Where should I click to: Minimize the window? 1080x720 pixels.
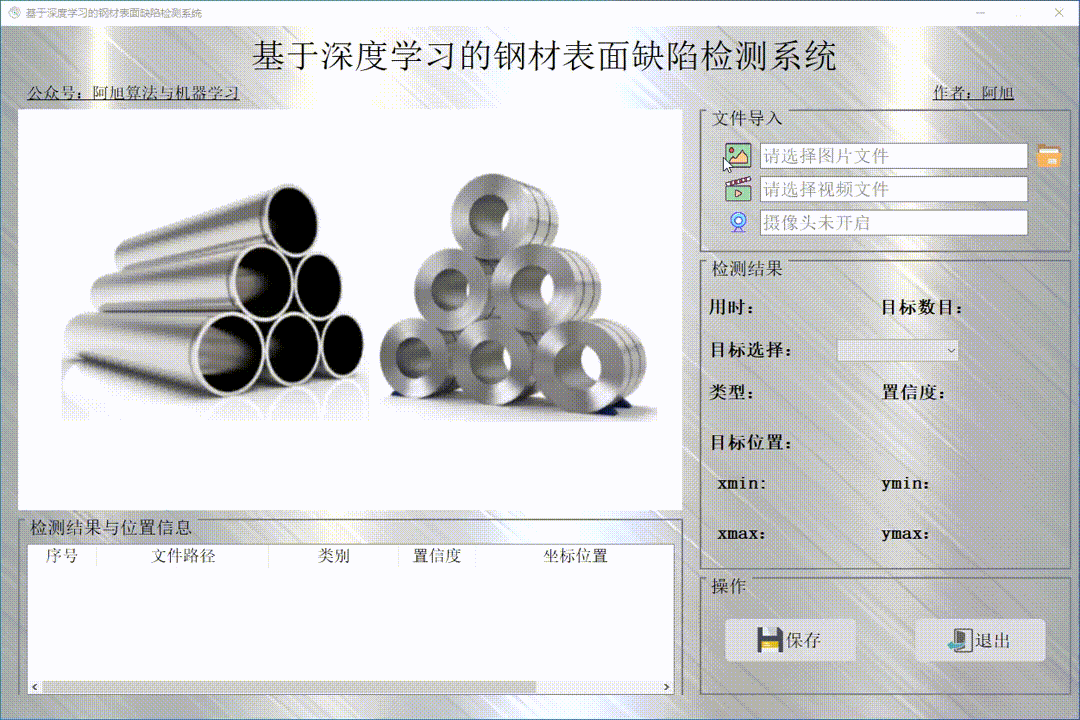tap(980, 12)
